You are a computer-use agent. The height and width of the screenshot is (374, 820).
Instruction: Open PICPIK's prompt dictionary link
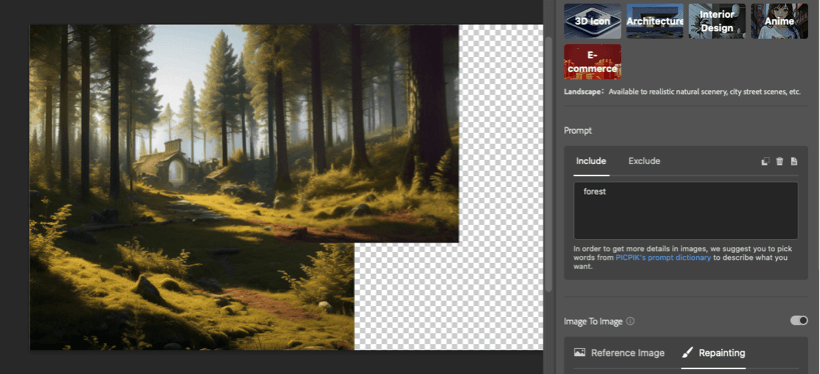[663, 258]
